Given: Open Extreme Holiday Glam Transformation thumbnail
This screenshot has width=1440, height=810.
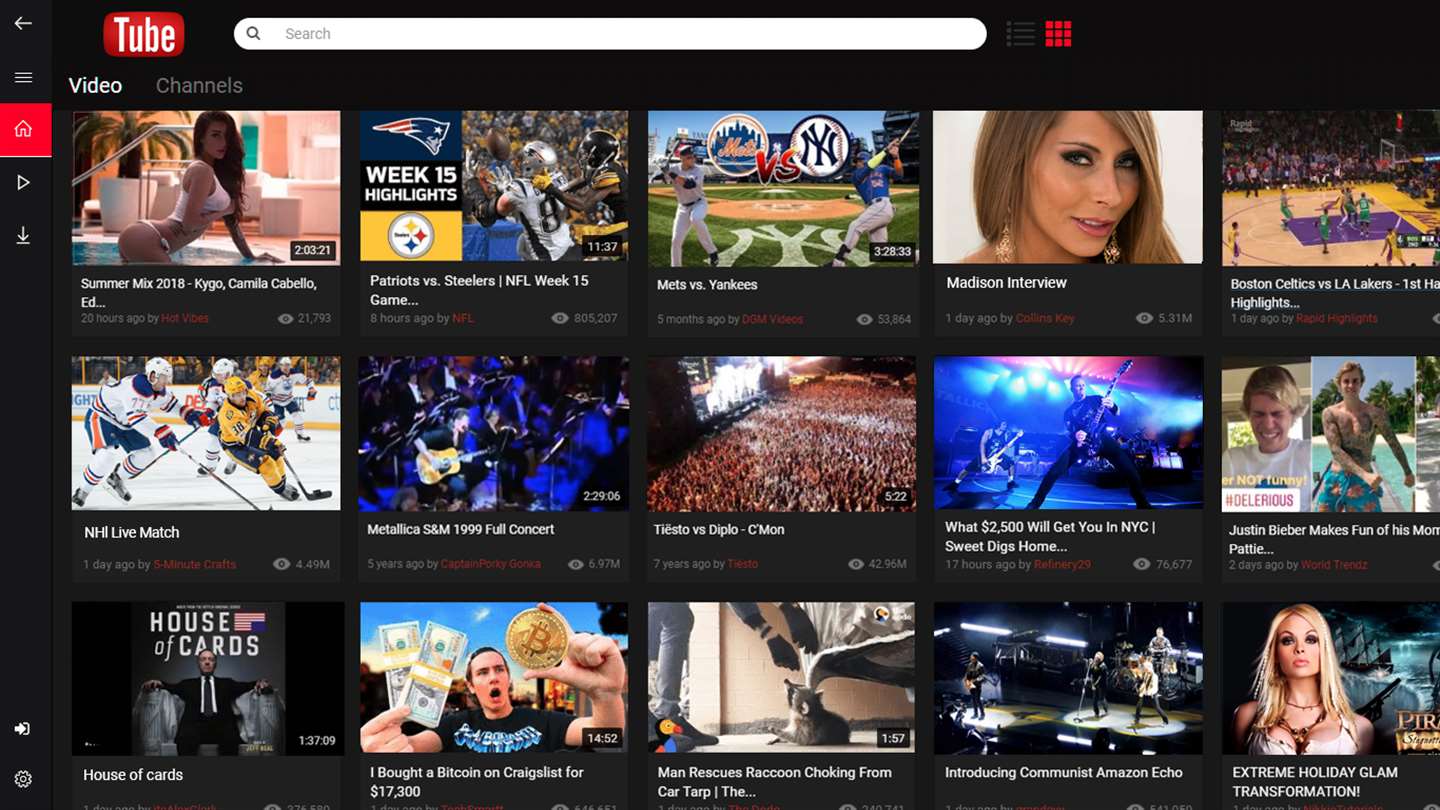Looking at the screenshot, I should [x=1331, y=678].
